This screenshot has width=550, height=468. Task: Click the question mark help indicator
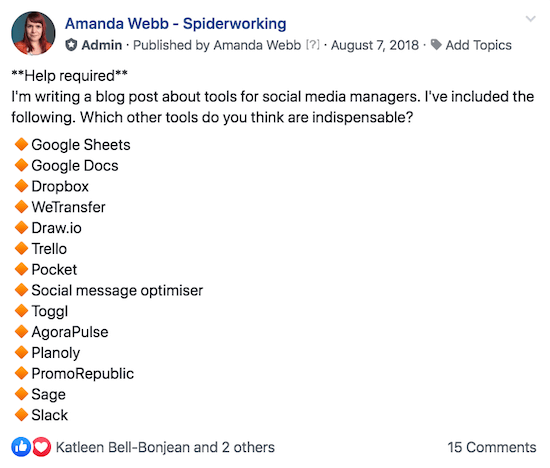pos(313,45)
